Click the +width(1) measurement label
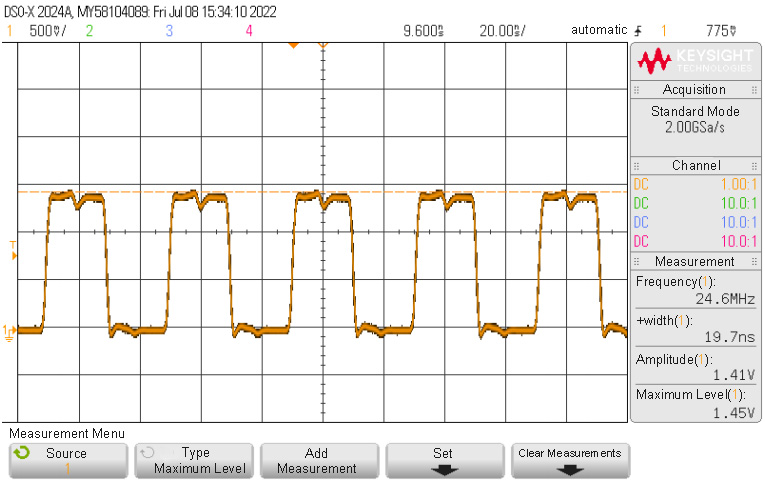This screenshot has height=480, width=765. [x=664, y=320]
